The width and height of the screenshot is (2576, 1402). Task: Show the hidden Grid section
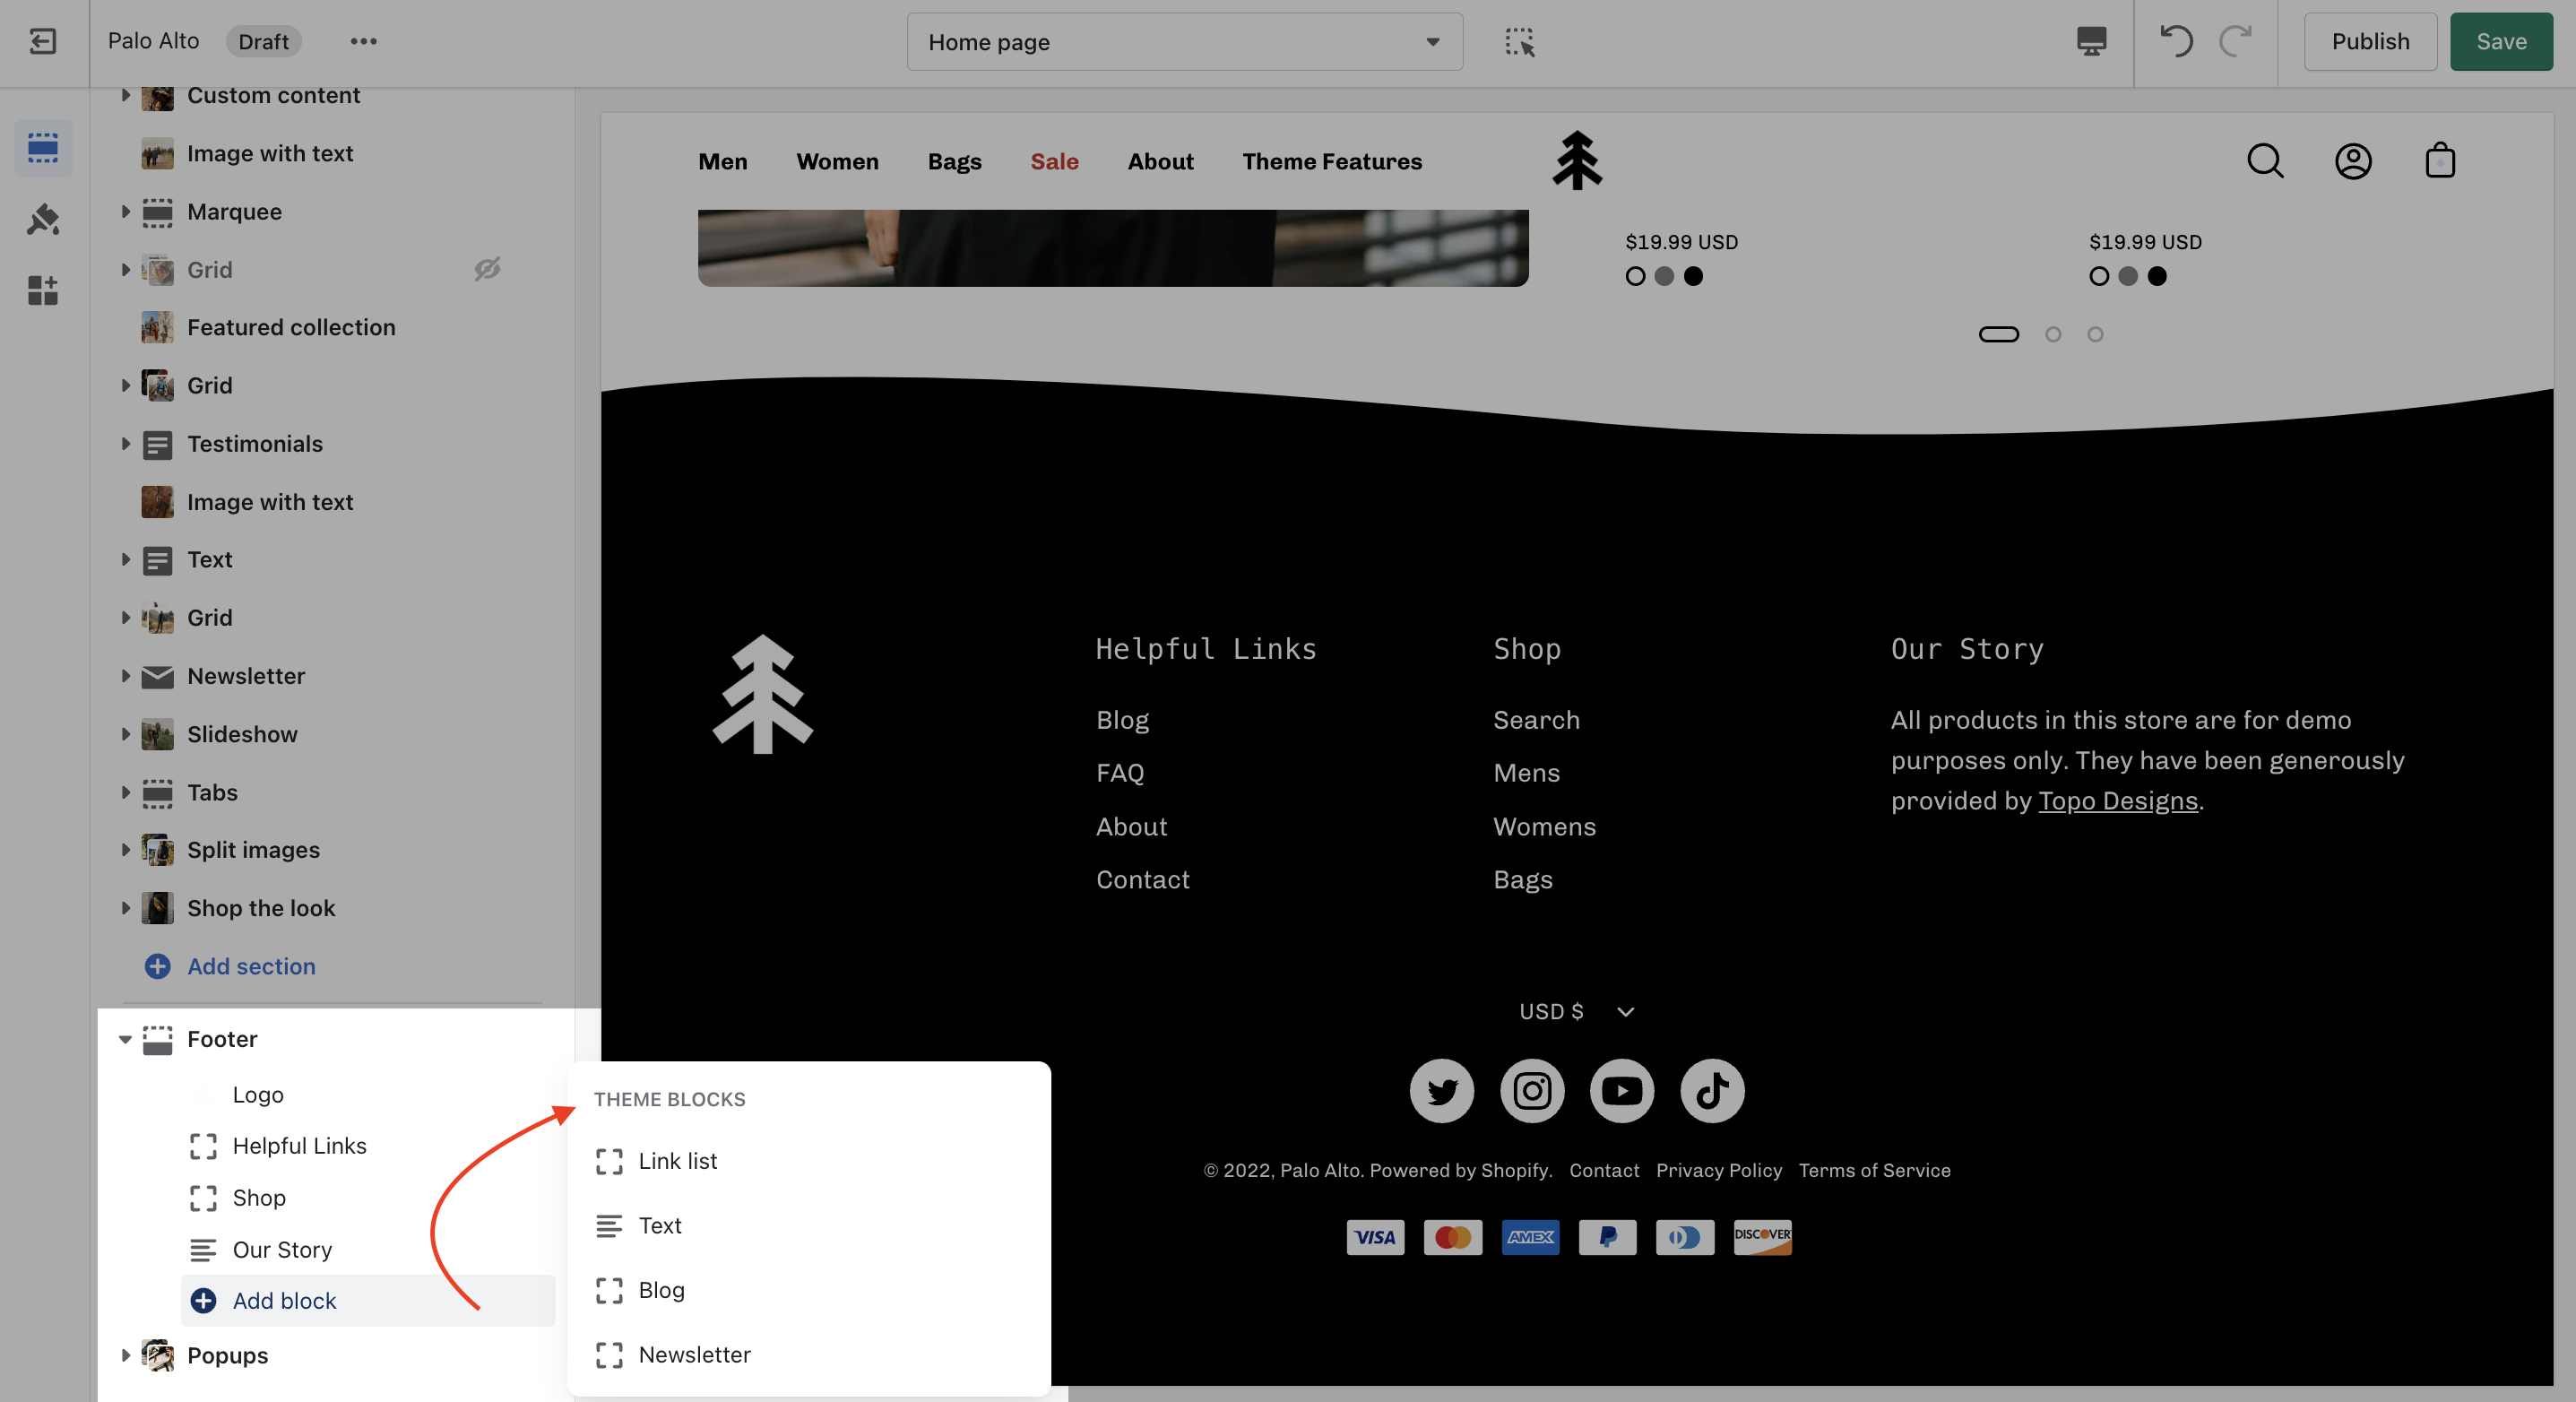tap(487, 269)
